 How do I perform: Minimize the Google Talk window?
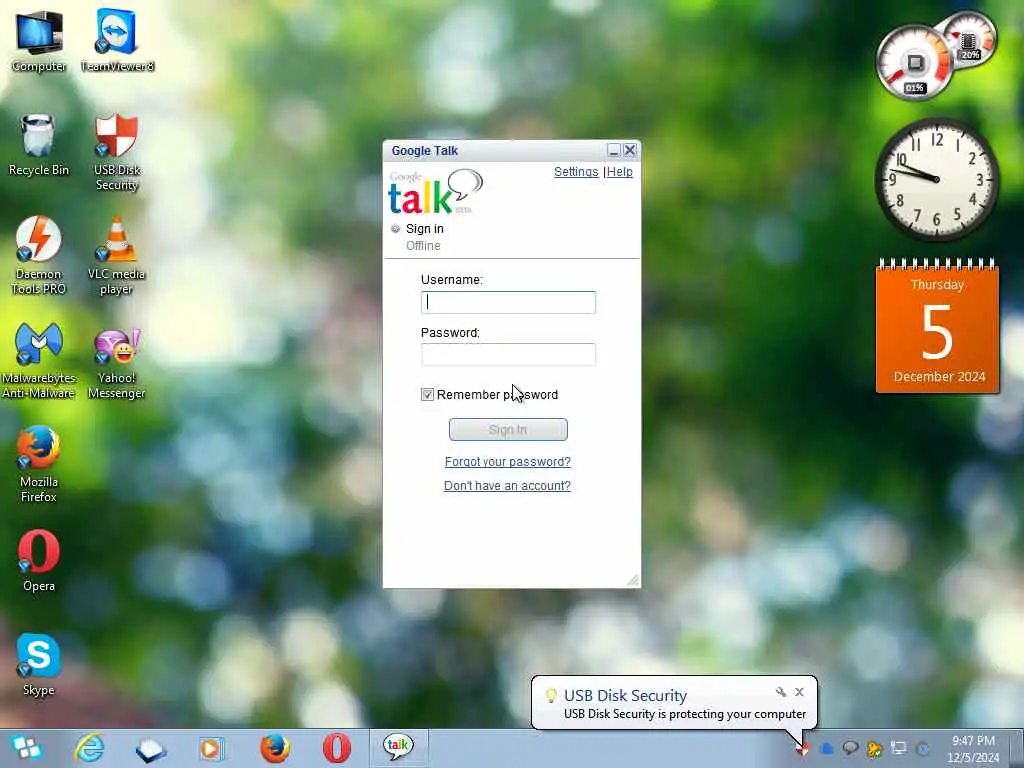click(x=613, y=151)
